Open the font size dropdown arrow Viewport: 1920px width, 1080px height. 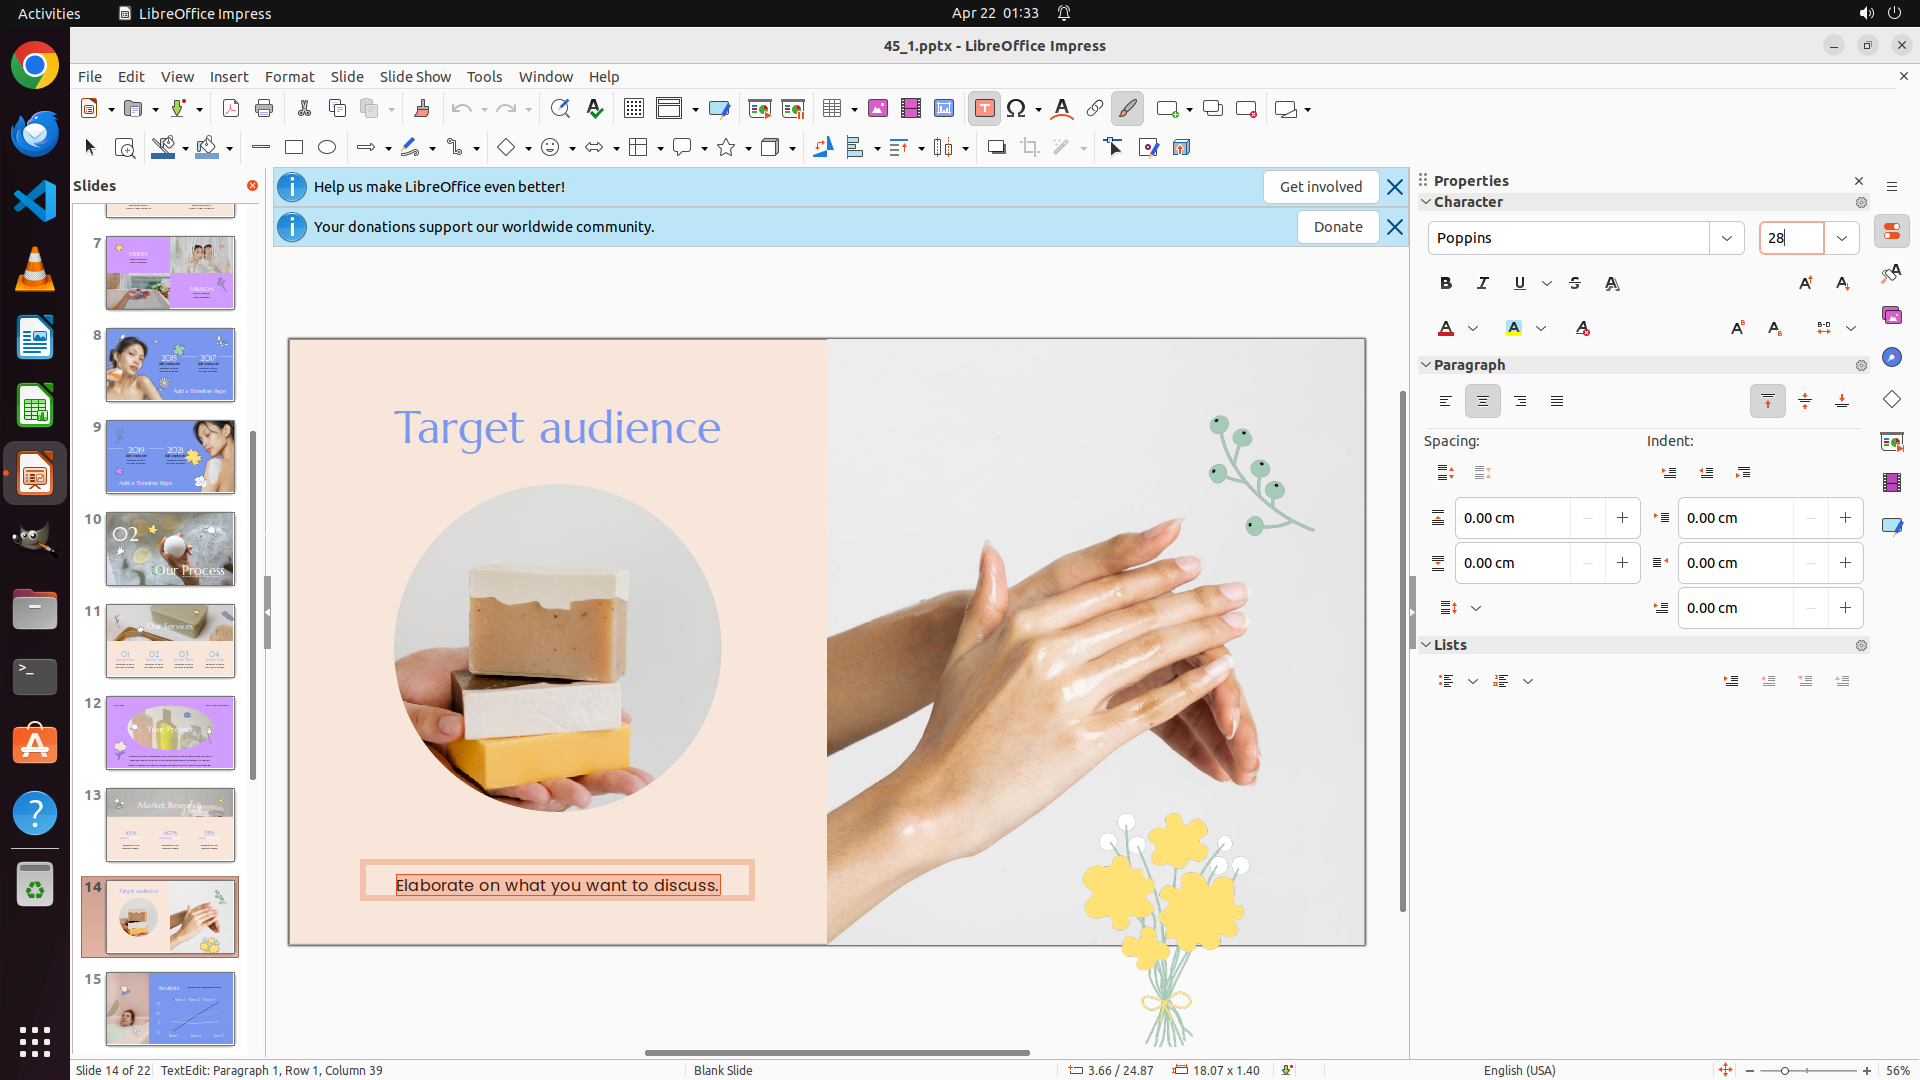tap(1842, 238)
